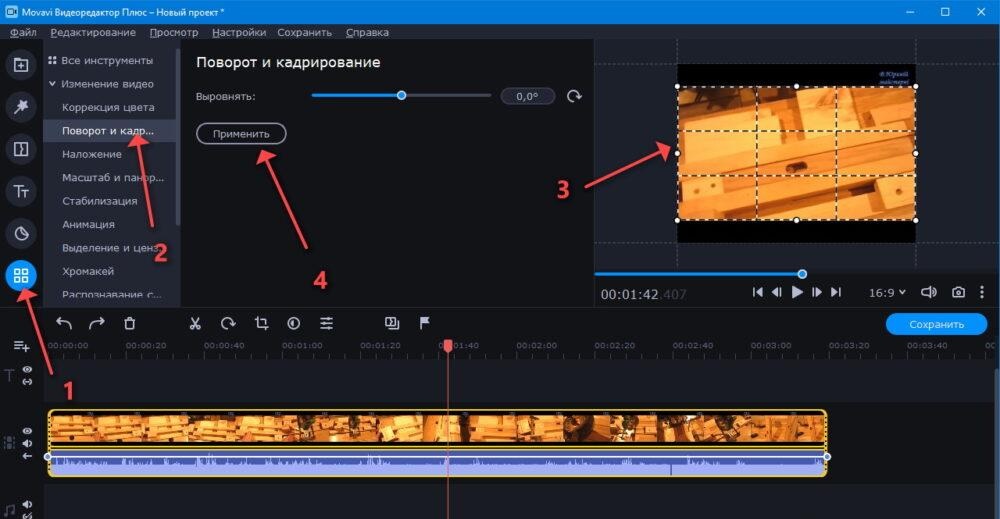The height and width of the screenshot is (519, 1000).
Task: Open the file import tab in sidebar
Action: tap(21, 64)
